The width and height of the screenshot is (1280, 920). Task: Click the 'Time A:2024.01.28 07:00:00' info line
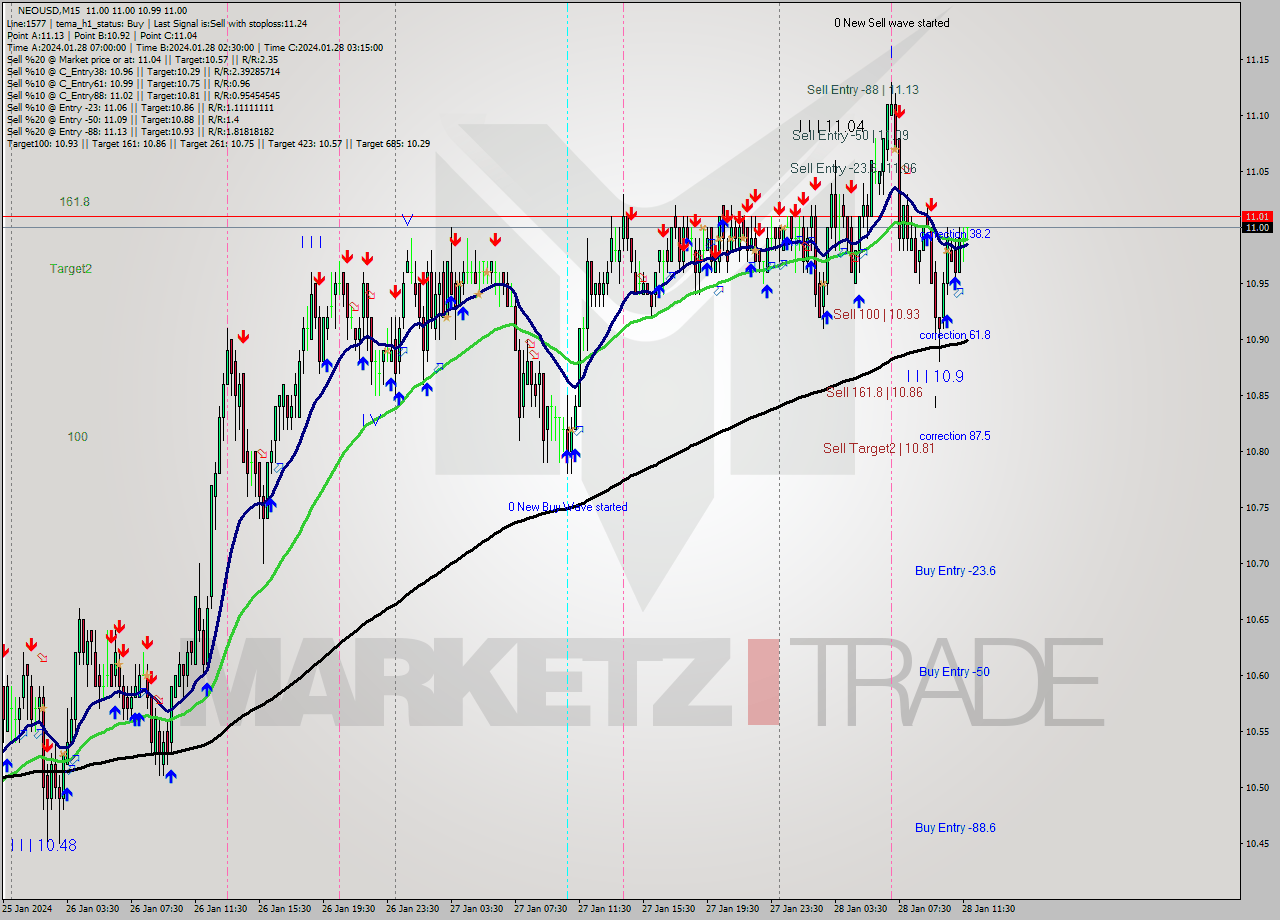click(x=194, y=47)
